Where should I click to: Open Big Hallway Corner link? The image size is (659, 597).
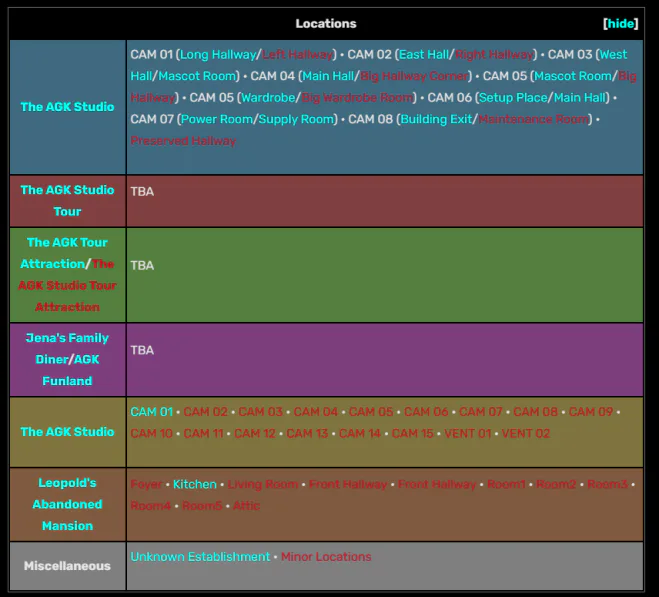point(414,76)
